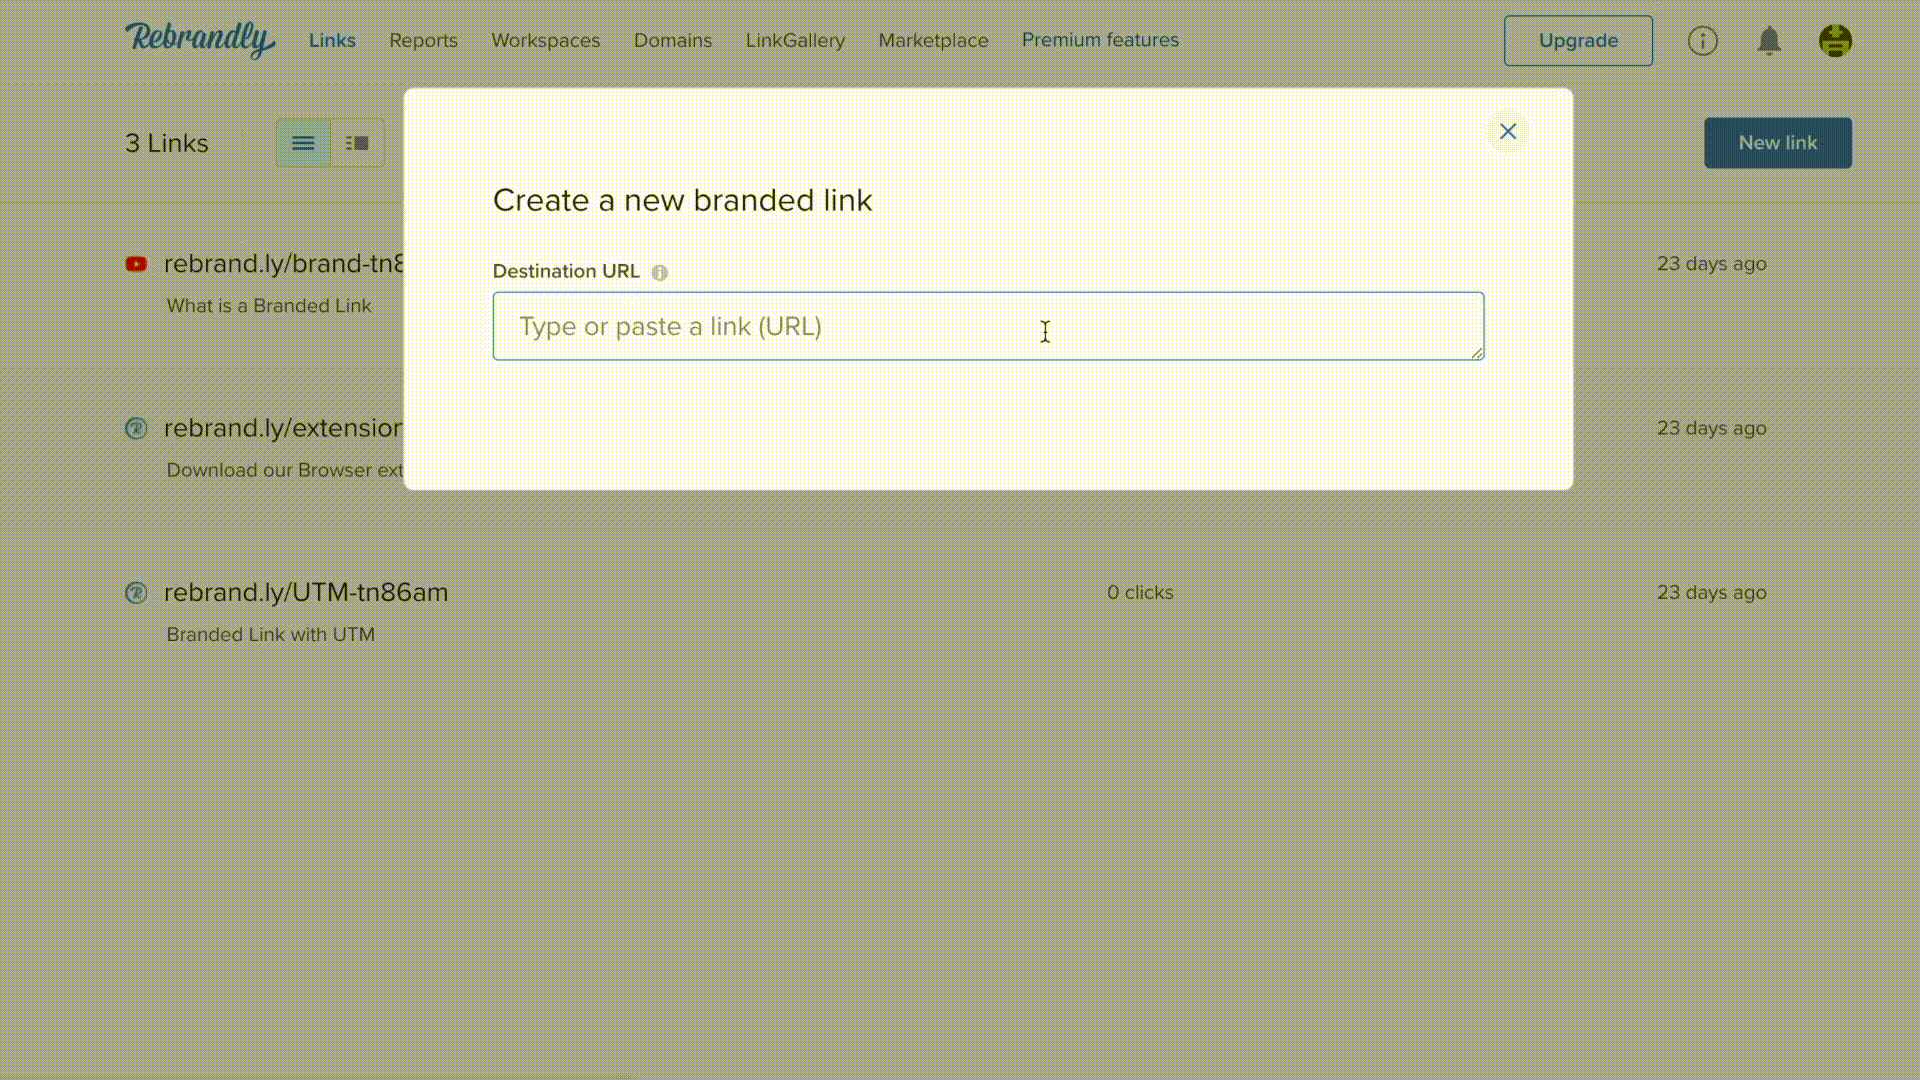This screenshot has width=1920, height=1080.
Task: Click the grid view toggle icon
Action: (x=356, y=141)
